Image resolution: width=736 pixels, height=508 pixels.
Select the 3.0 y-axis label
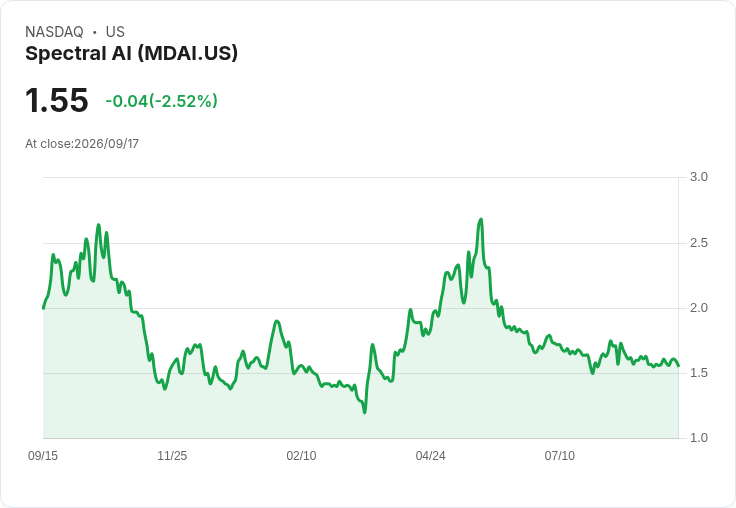698,177
